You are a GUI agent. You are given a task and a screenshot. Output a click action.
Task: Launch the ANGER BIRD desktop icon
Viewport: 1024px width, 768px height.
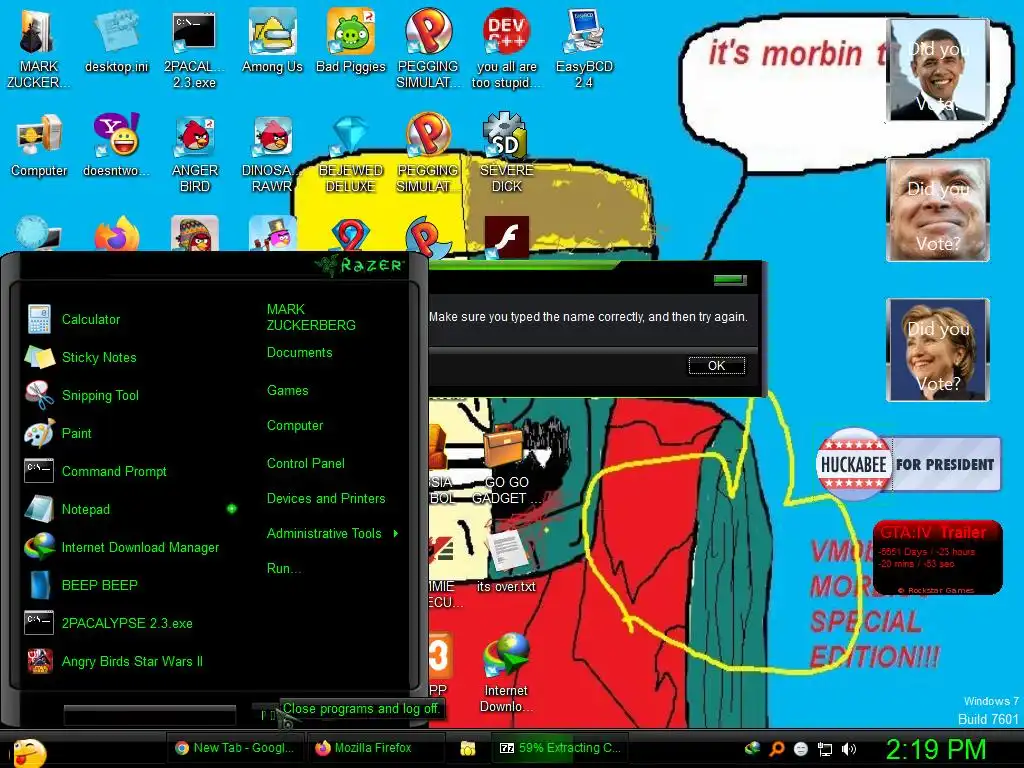click(195, 153)
